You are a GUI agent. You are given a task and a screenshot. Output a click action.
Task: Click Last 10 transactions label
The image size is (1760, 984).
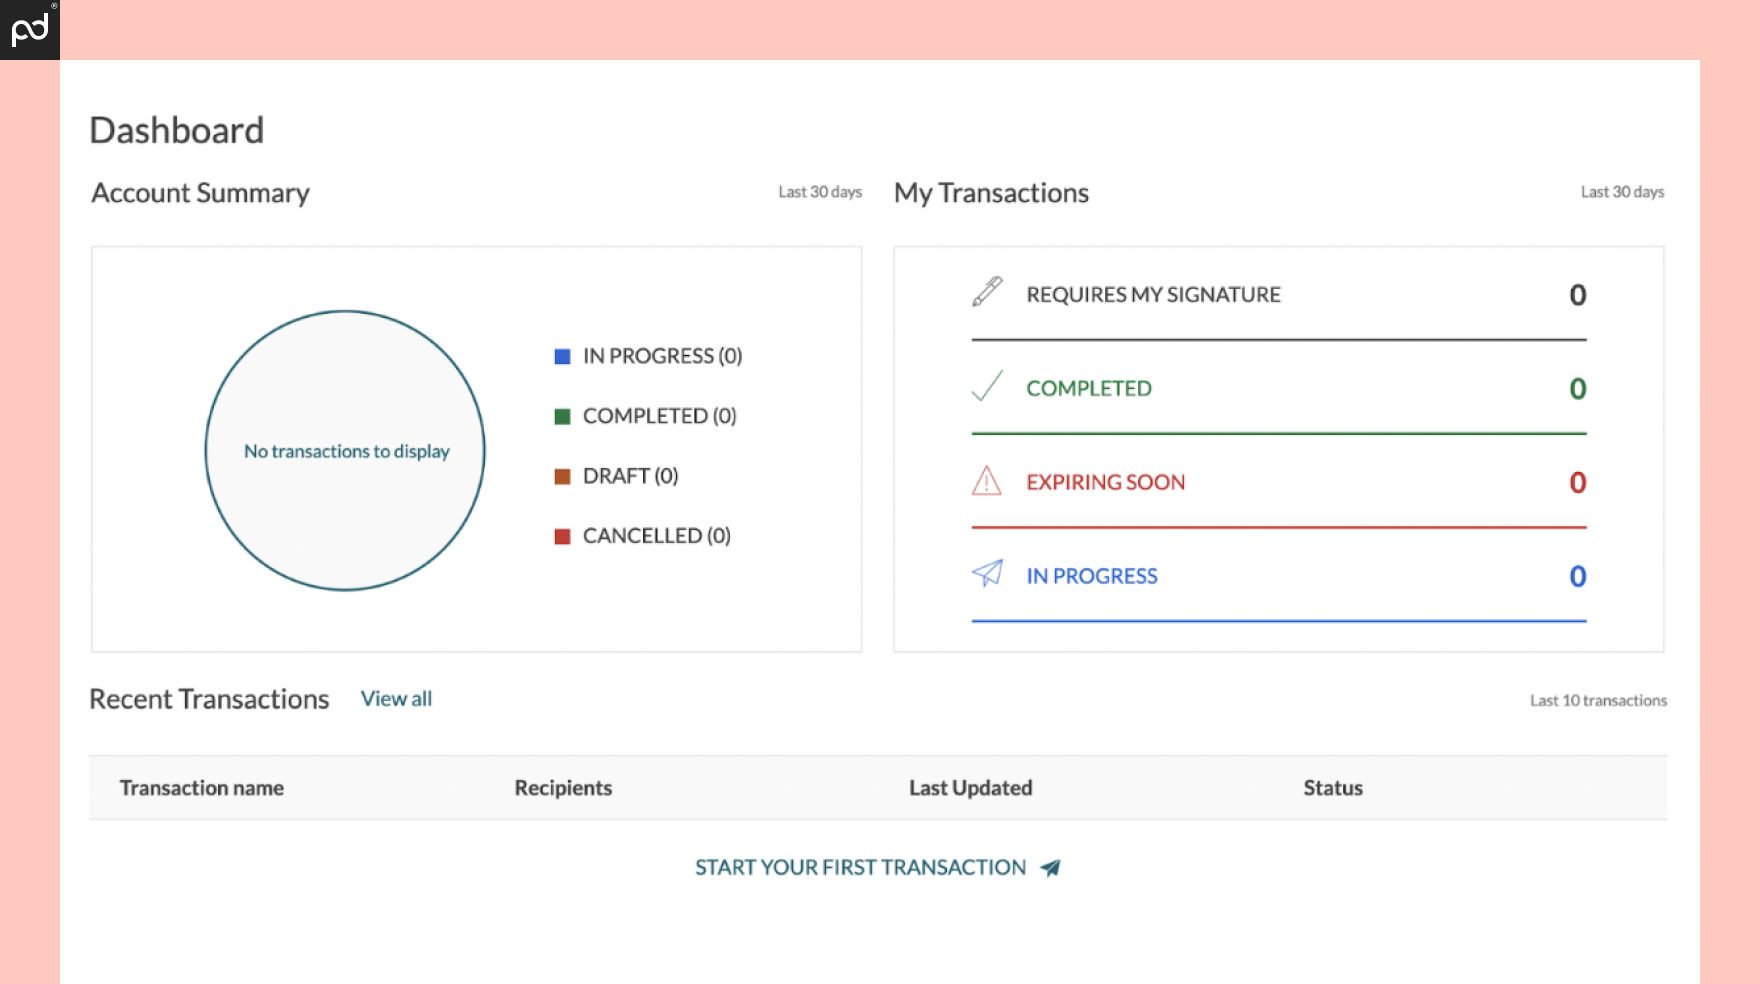(x=1598, y=701)
